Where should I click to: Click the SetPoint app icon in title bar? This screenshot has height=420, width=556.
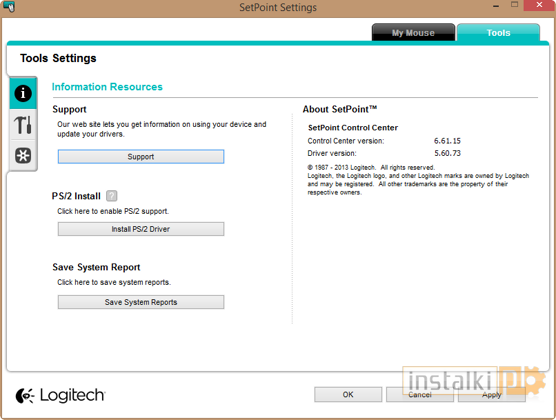click(9, 7)
